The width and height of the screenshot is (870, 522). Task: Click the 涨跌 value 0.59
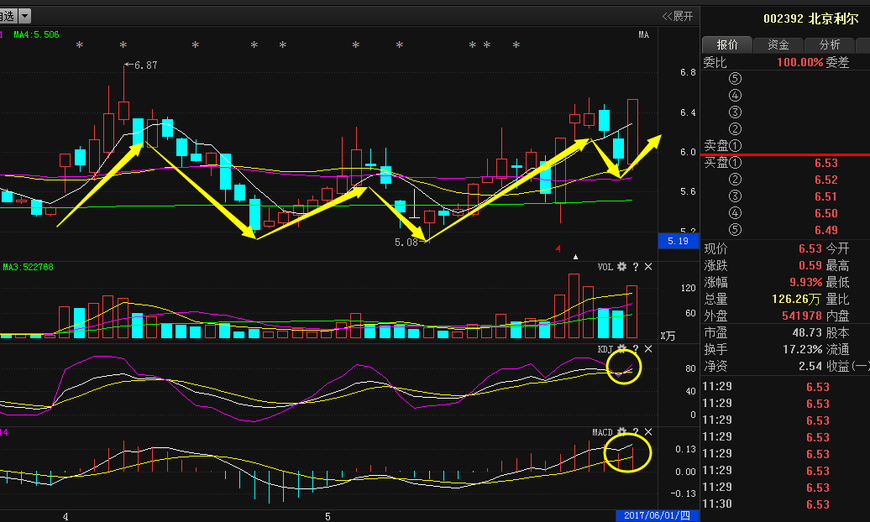click(x=810, y=265)
